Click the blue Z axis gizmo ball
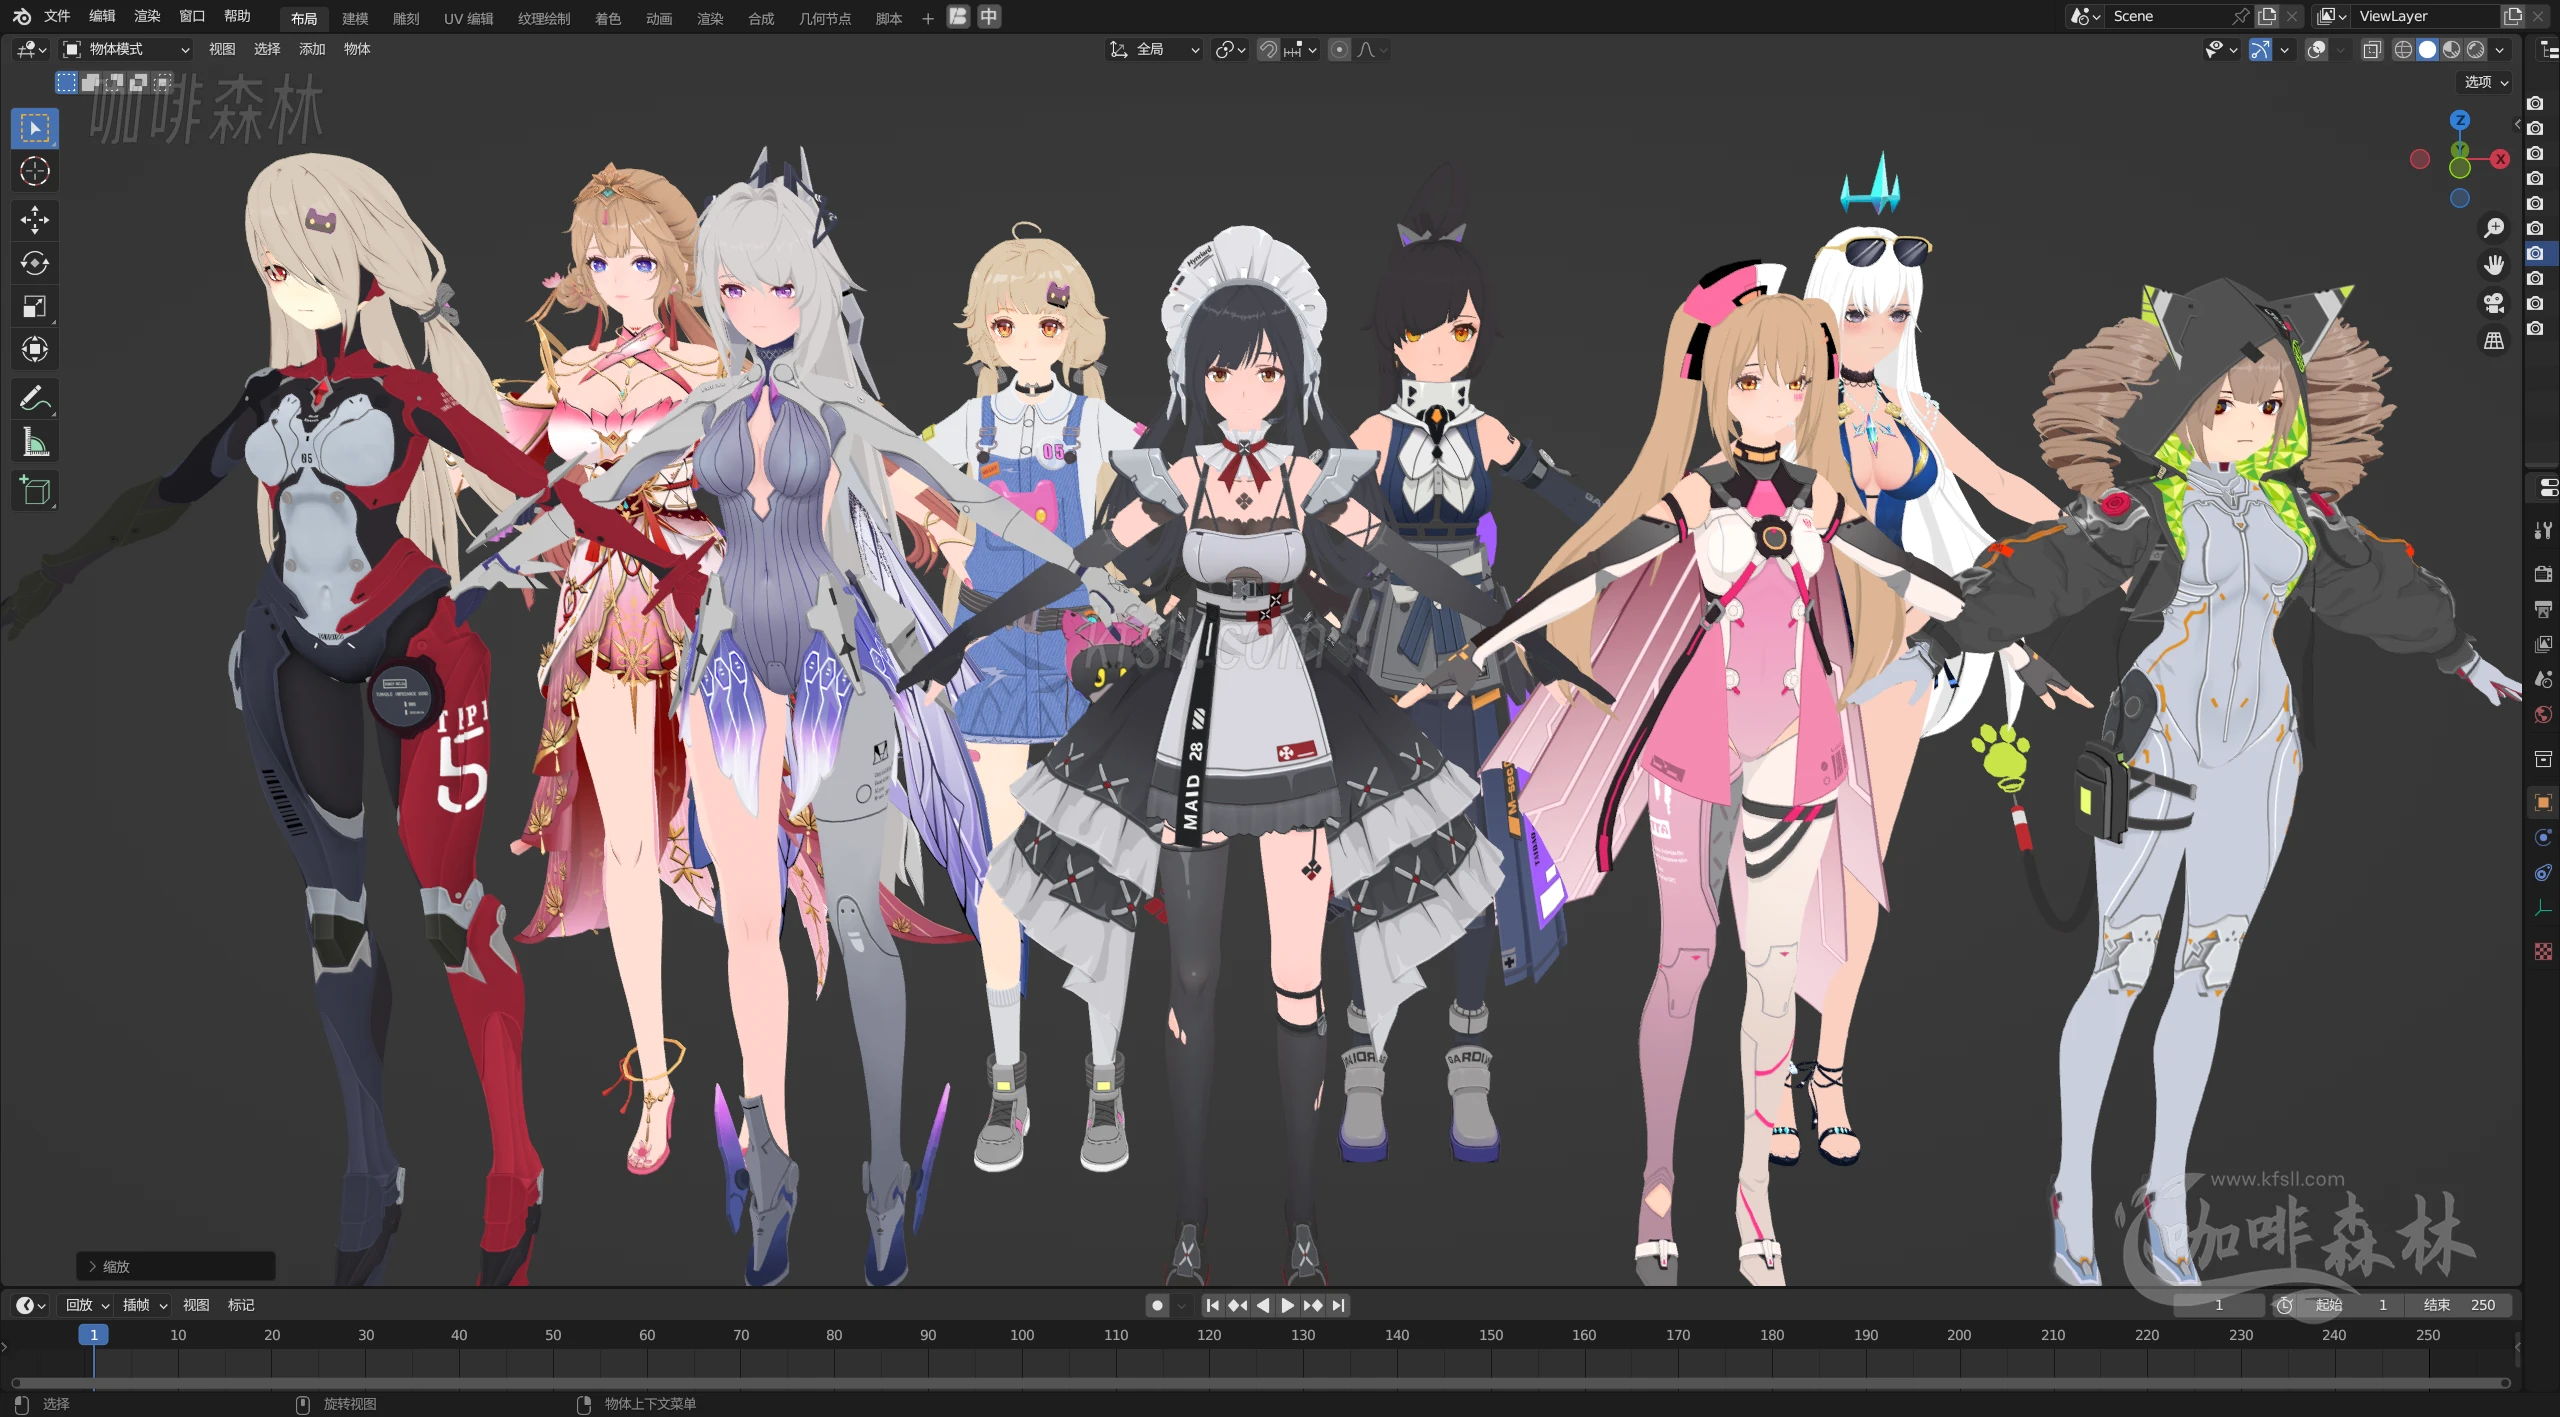This screenshot has height=1417, width=2560. pos(2460,120)
